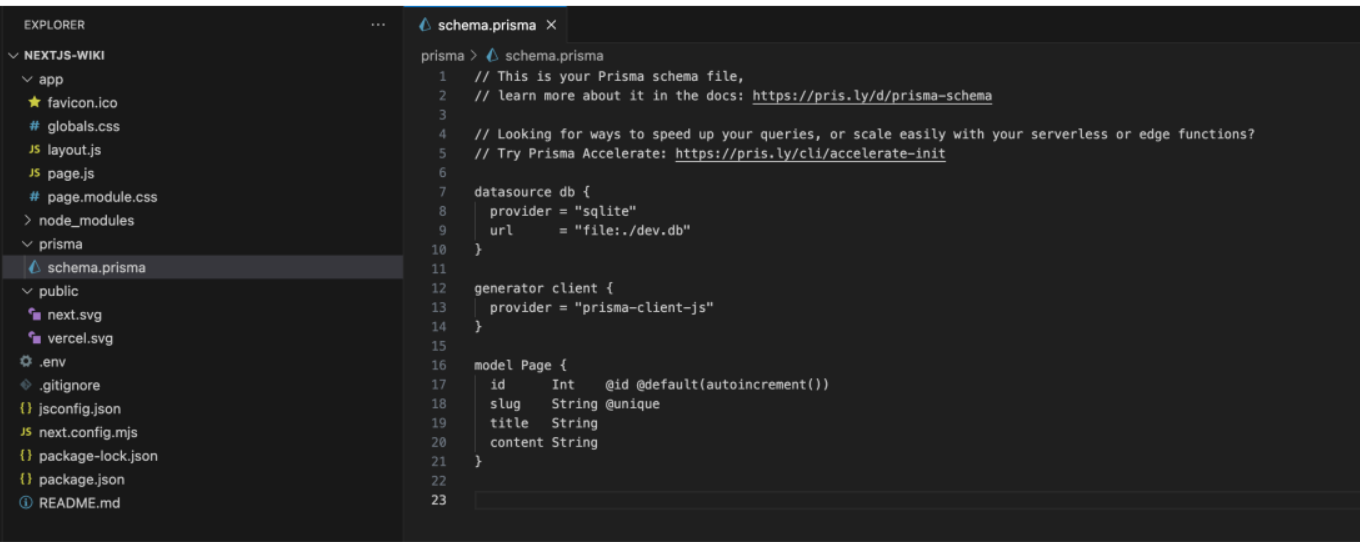Screen dimensions: 1360x542
Task: Click the prisma breadcrumb segment
Action: [x=442, y=56]
